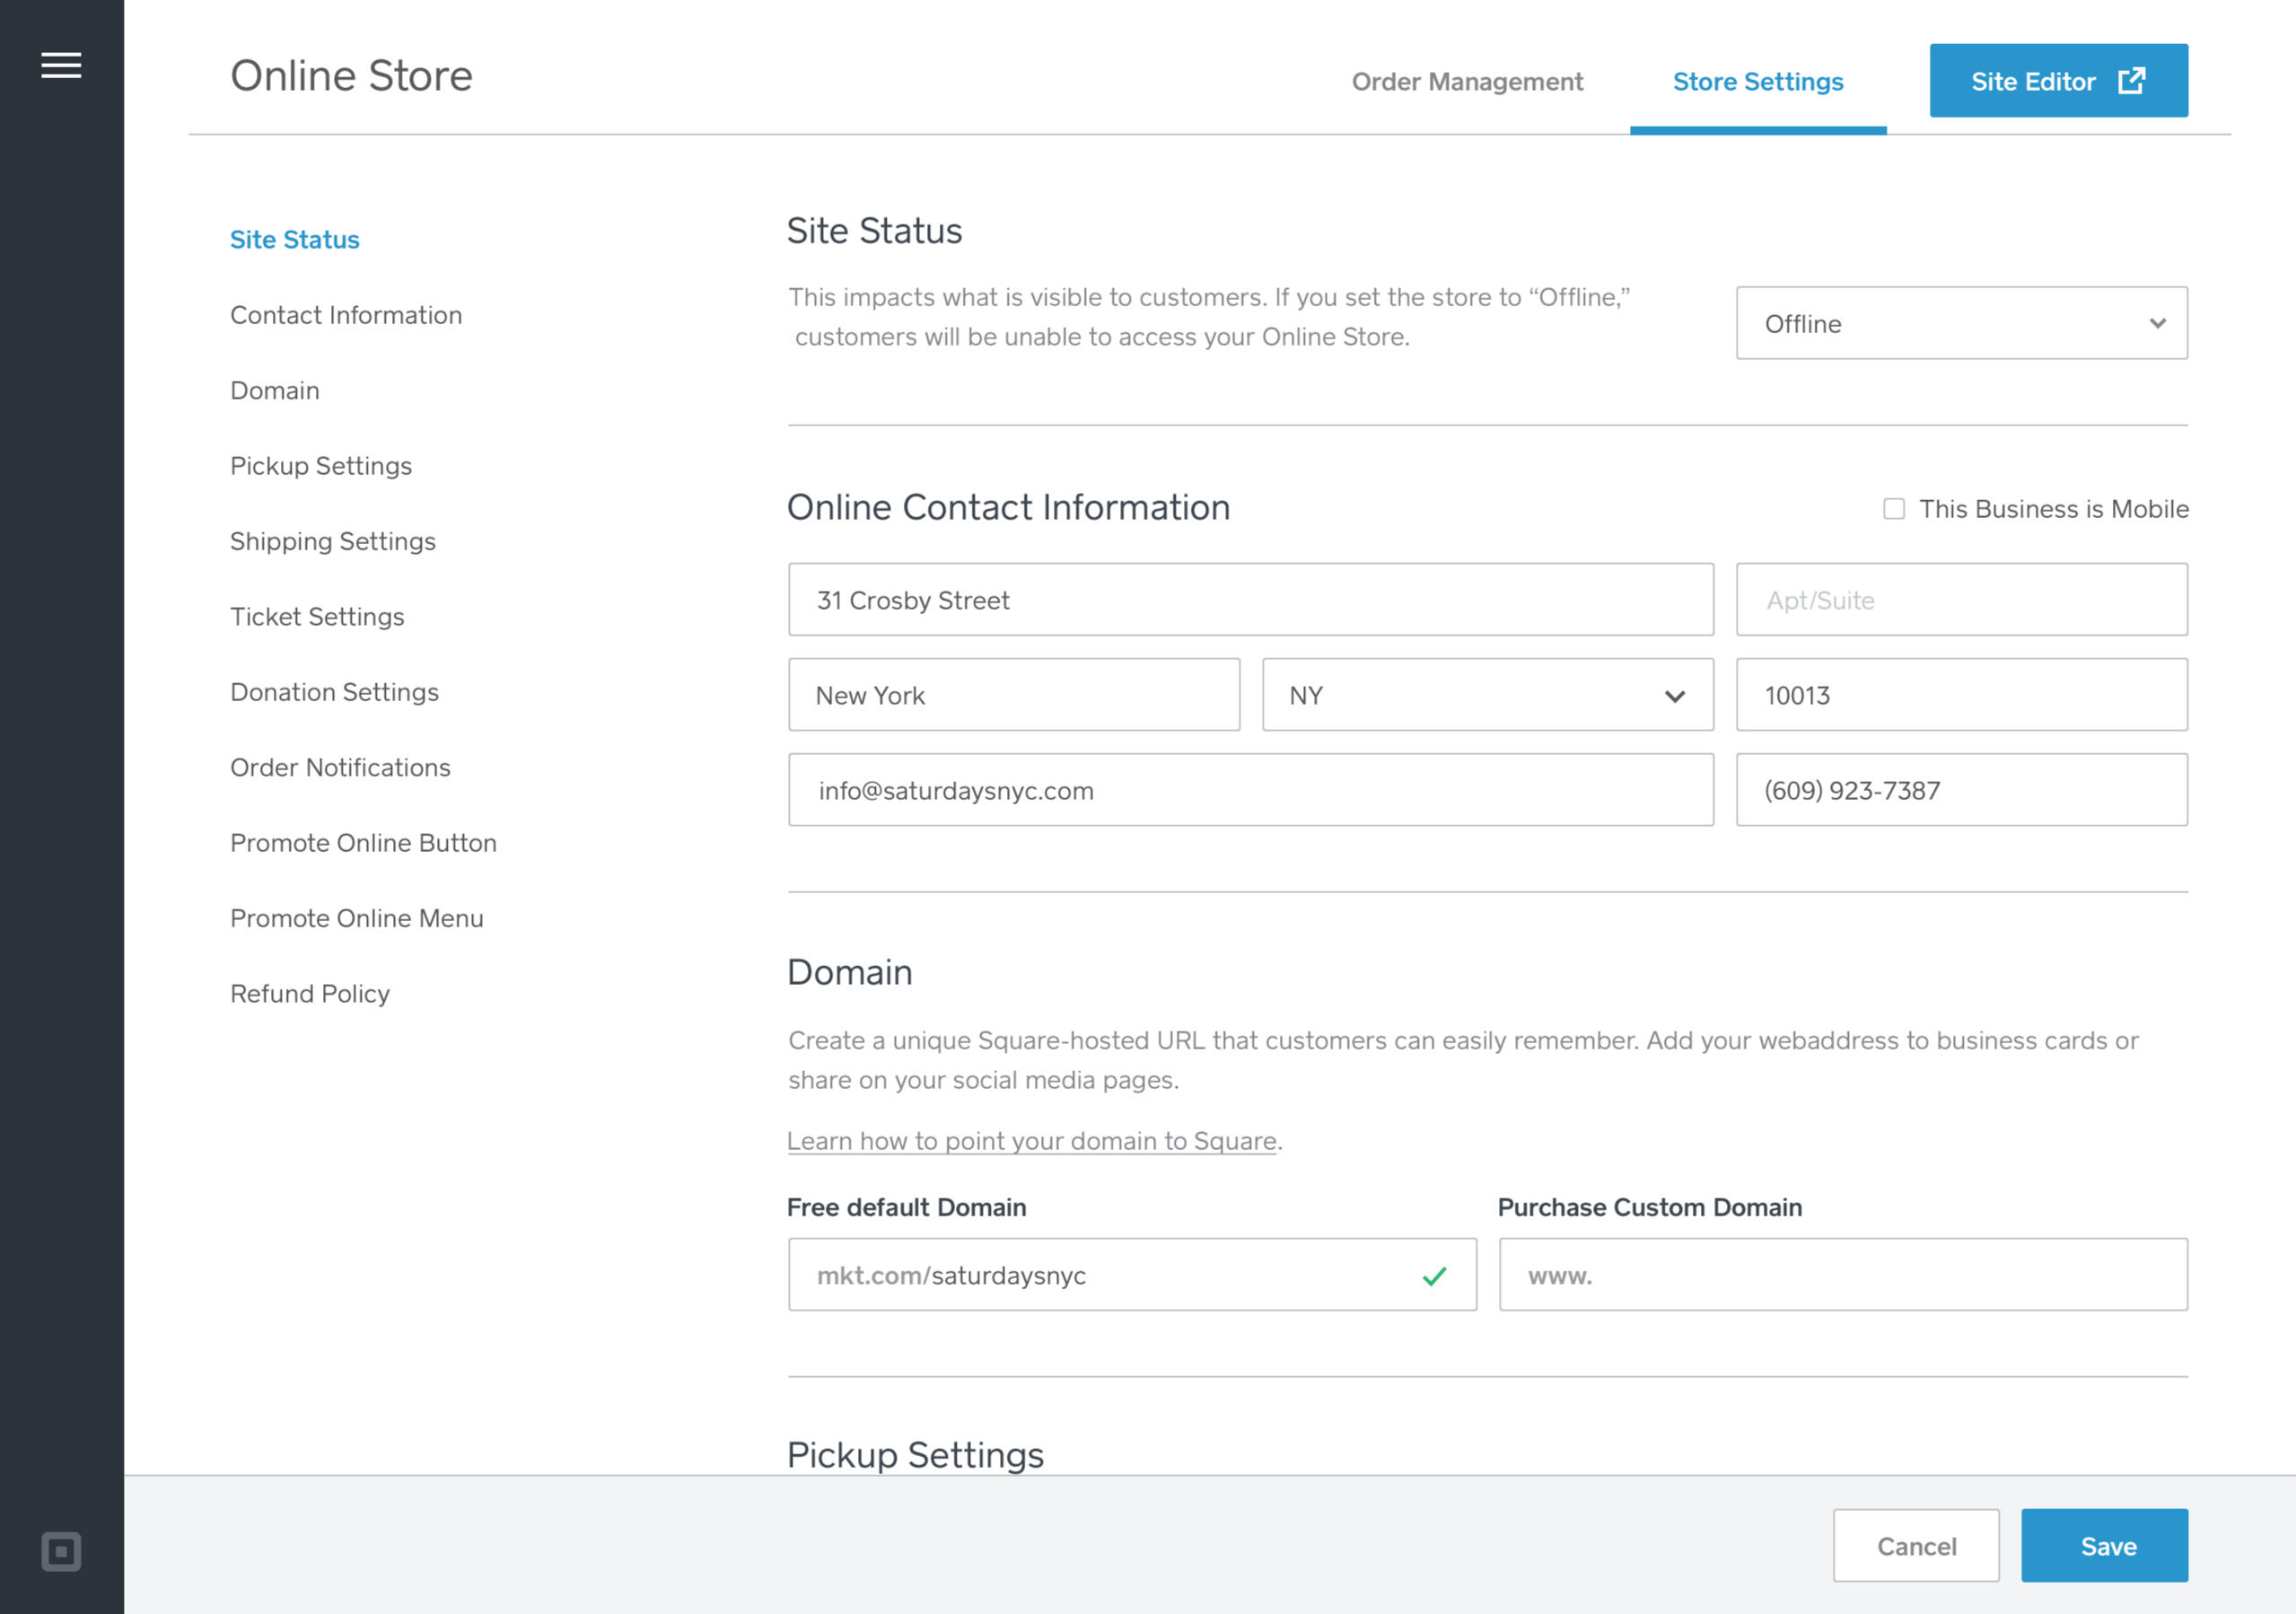Click the Purchase Custom Domain www. field
Screen dimensions: 2296x1614
(1842, 1275)
